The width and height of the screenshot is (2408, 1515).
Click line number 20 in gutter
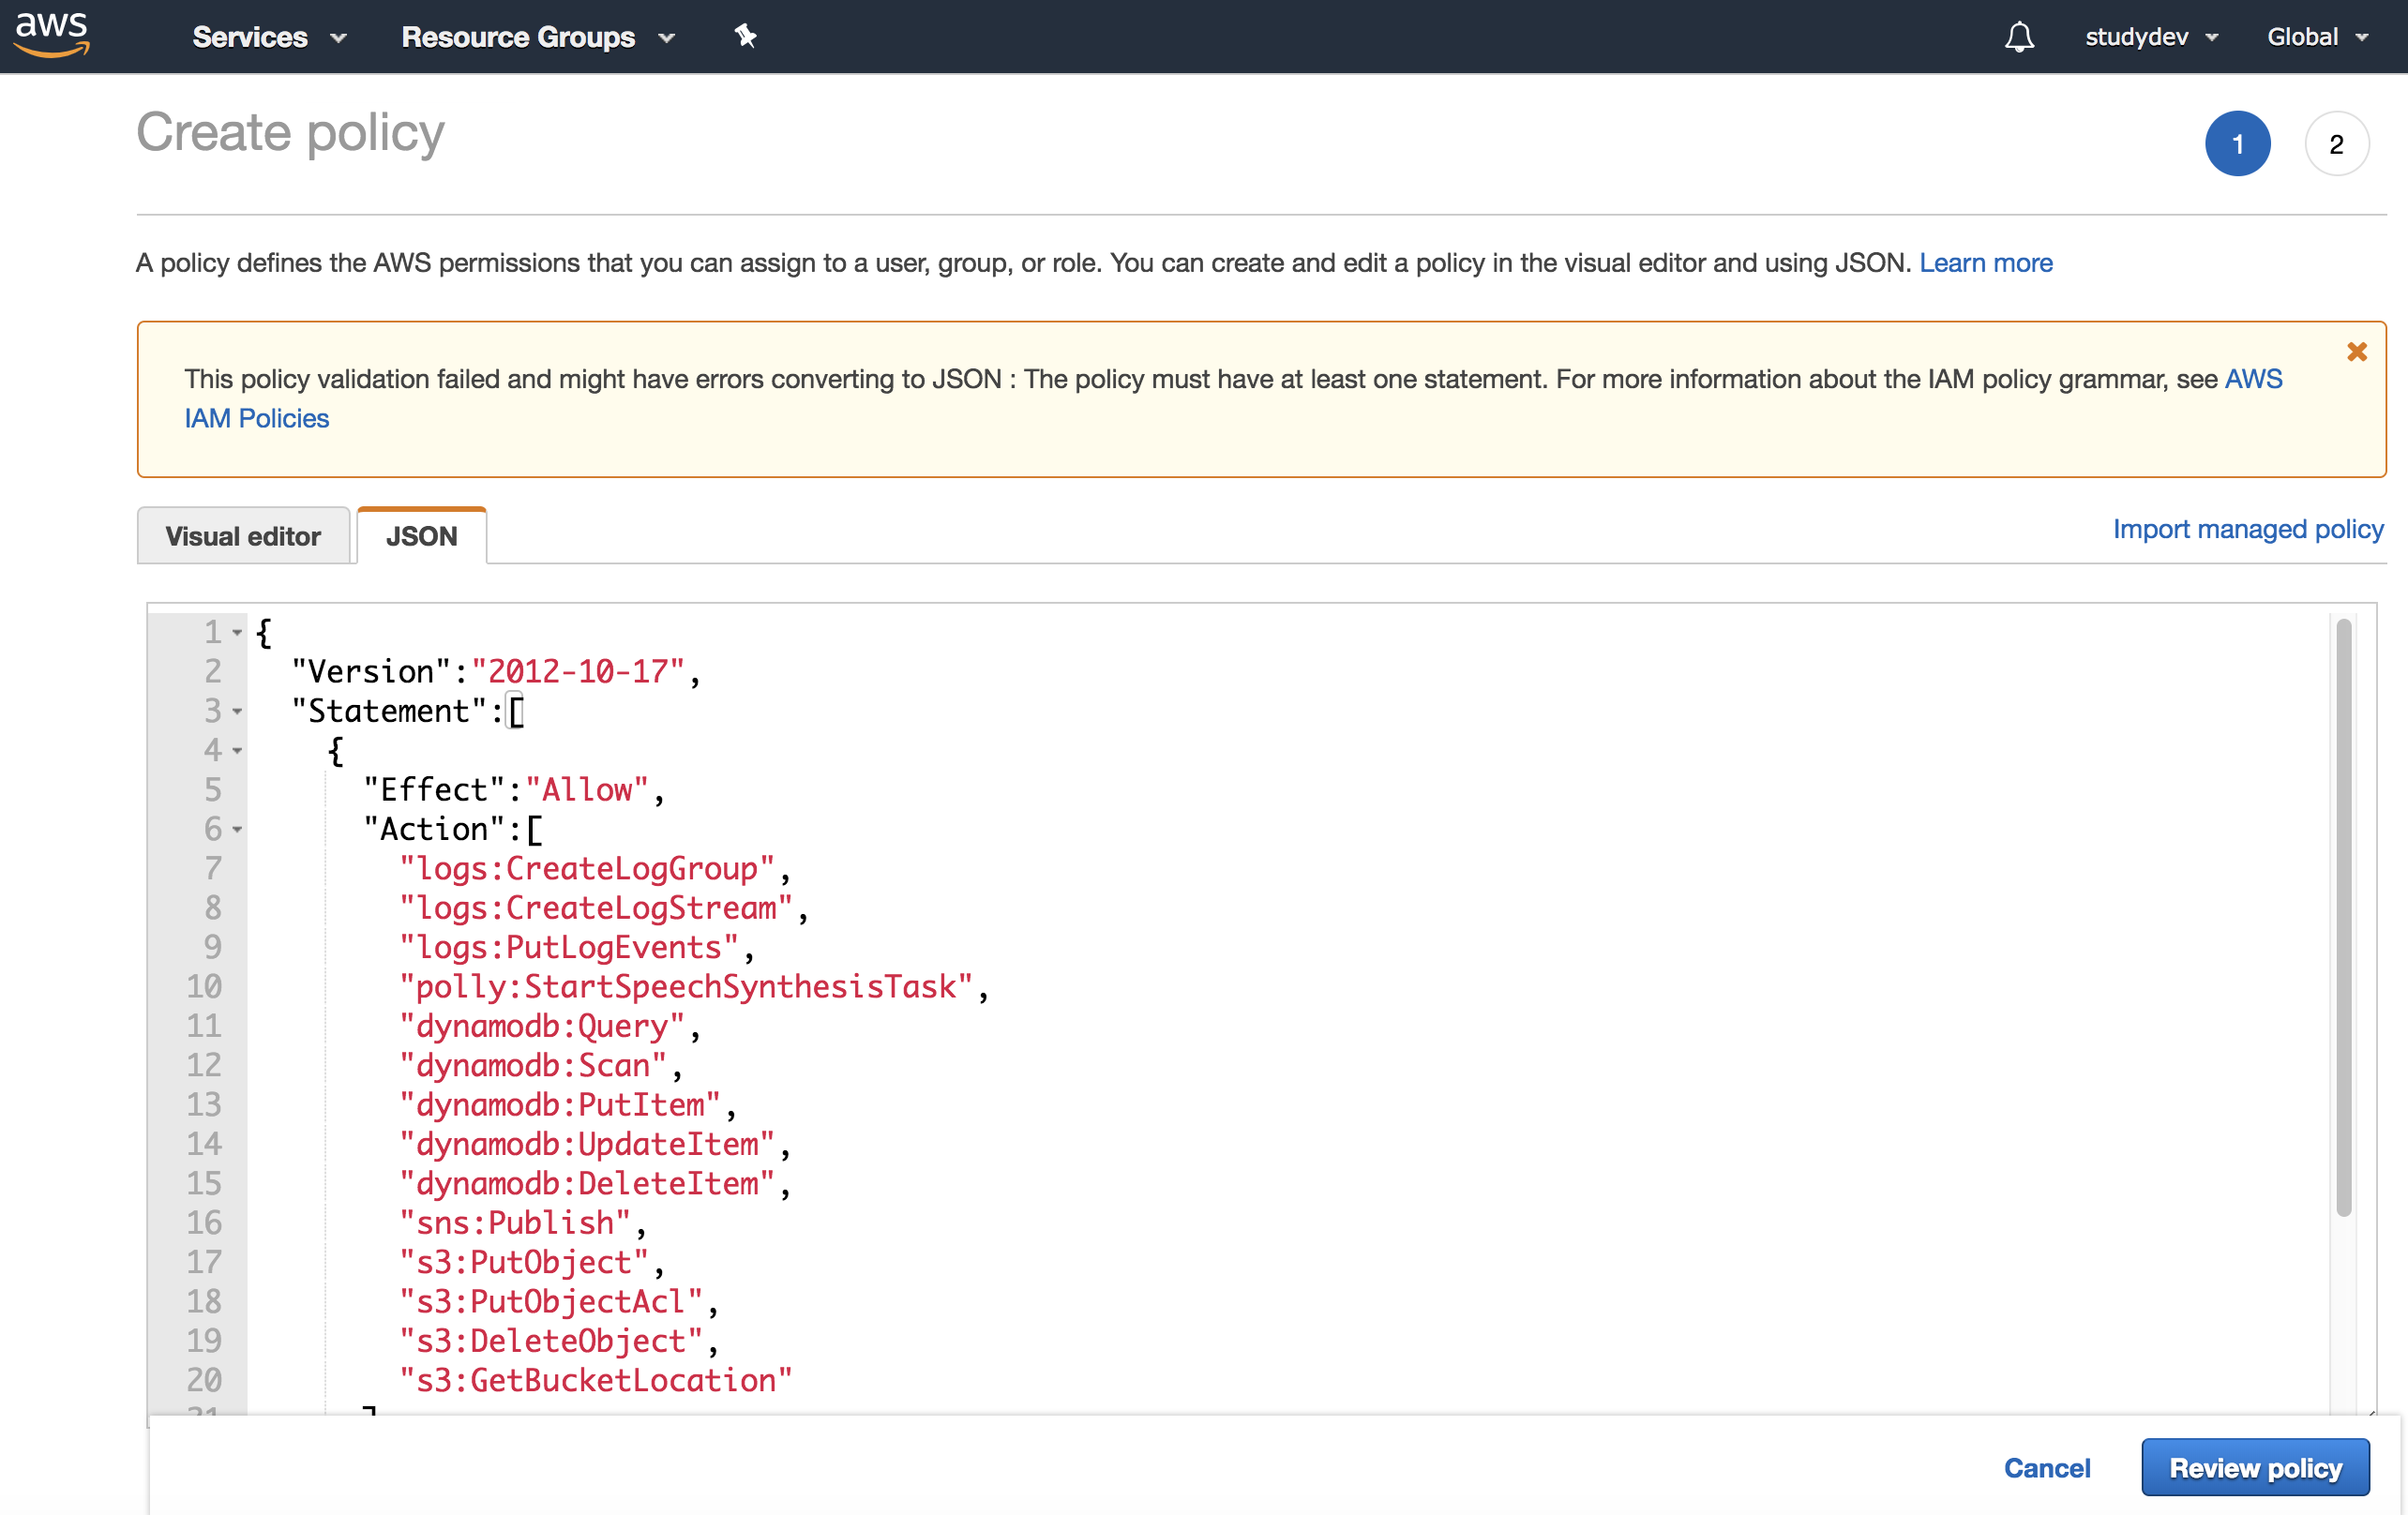(x=204, y=1381)
